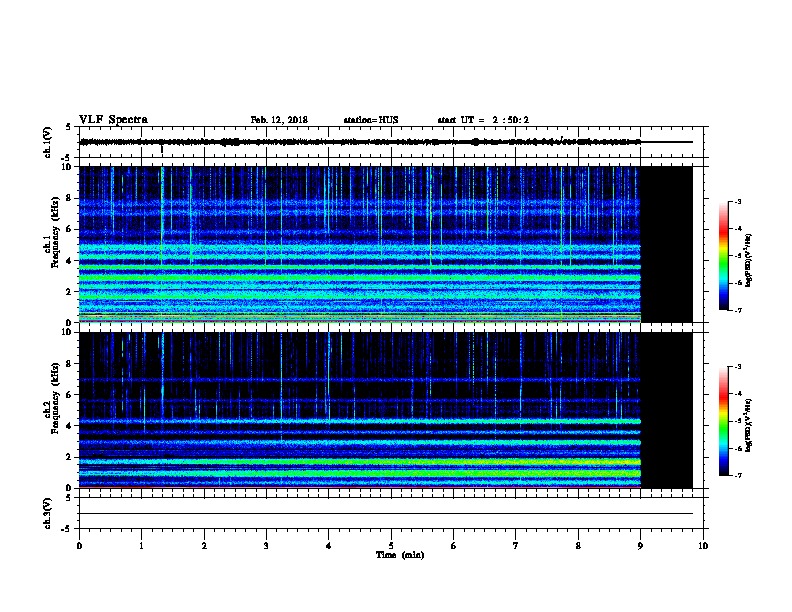Click the "4" tick on the time axis

(x=329, y=546)
